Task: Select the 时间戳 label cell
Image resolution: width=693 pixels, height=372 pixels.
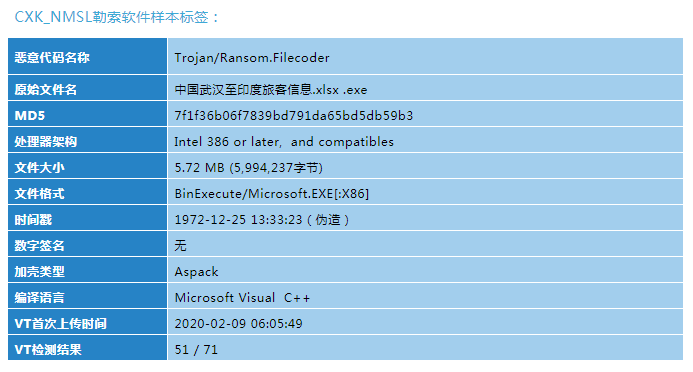Action: coord(88,218)
